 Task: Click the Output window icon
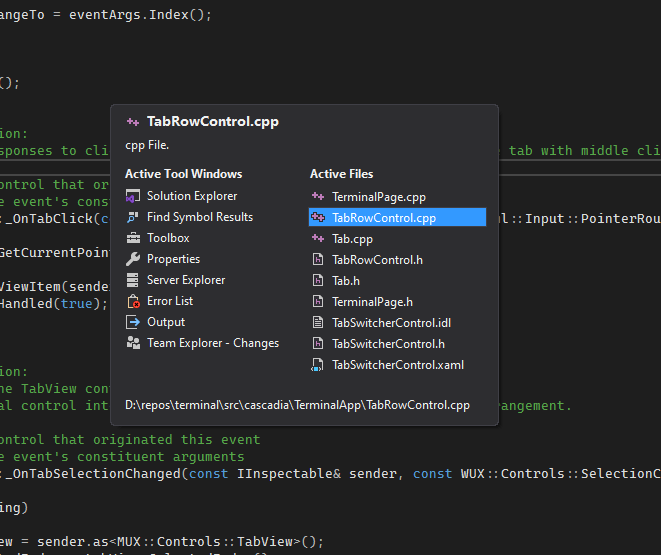pos(134,322)
